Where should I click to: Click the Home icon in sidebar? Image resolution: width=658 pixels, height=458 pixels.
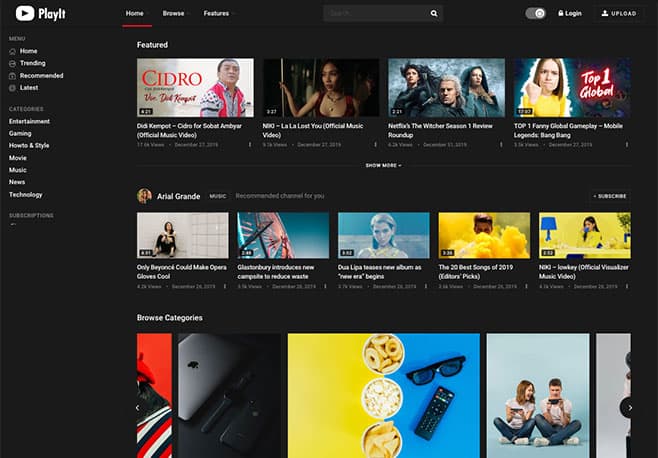(x=13, y=51)
